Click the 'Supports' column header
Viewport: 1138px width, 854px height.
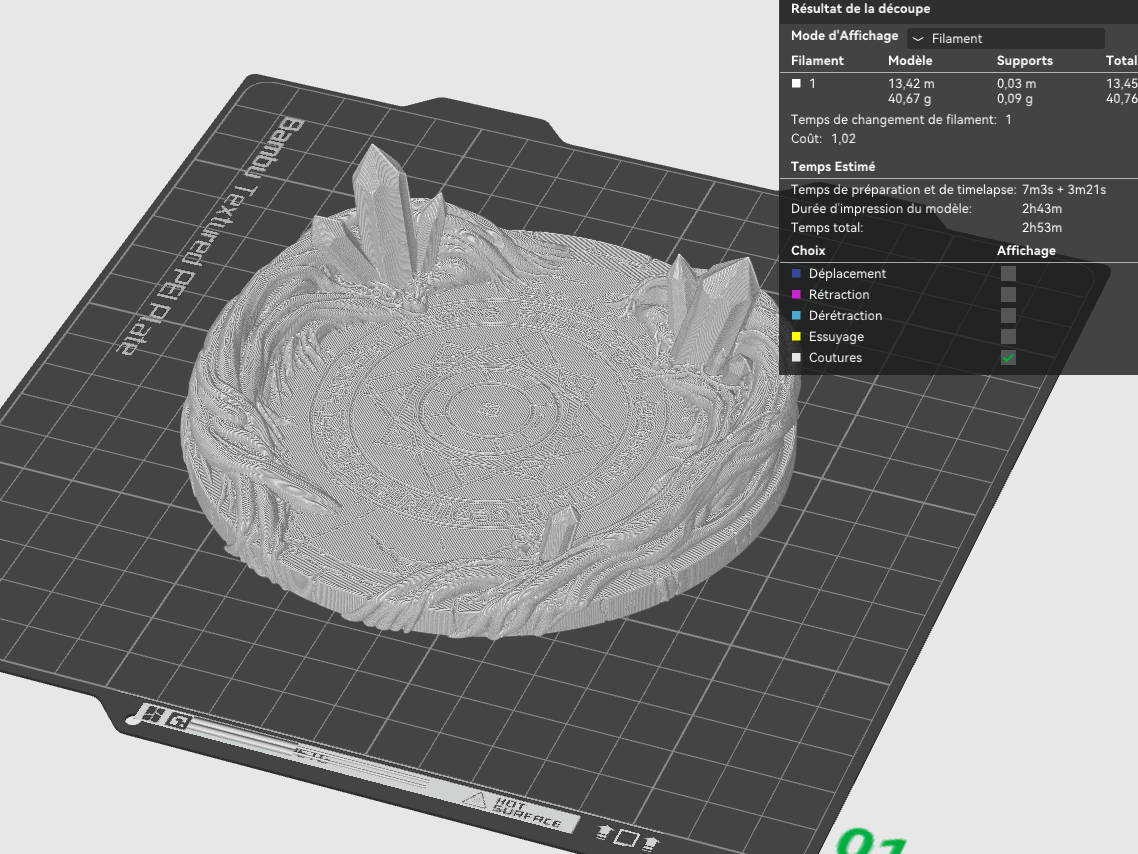pyautogui.click(x=1024, y=61)
